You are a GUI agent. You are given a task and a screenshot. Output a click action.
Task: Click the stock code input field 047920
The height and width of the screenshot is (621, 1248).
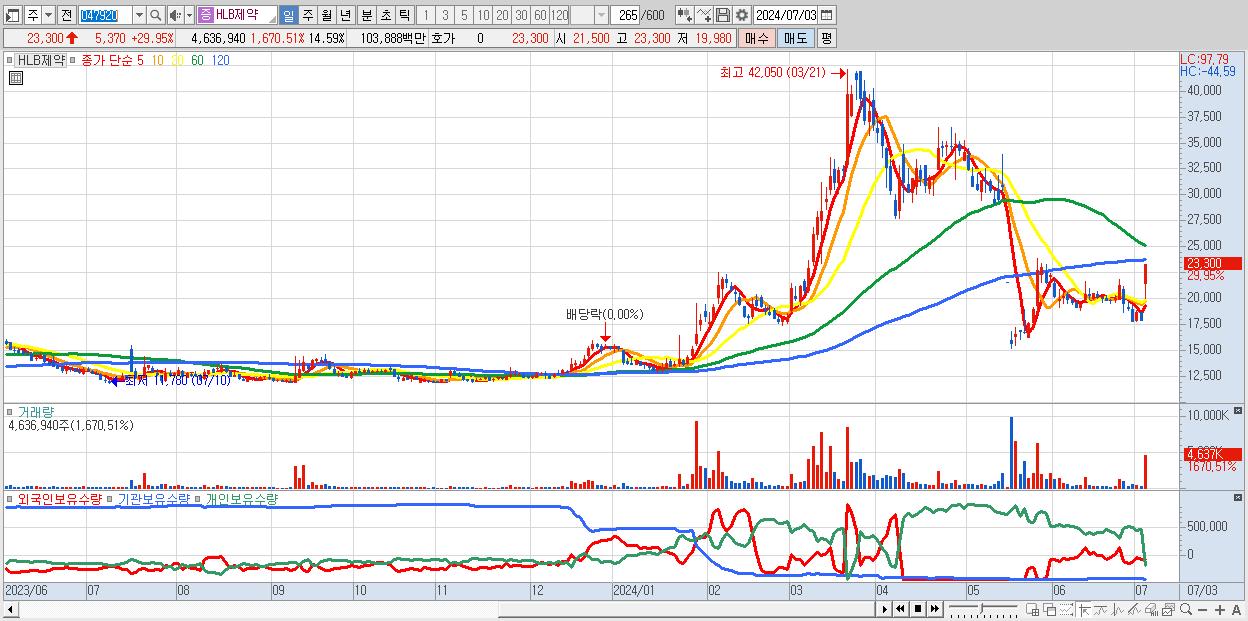coord(105,15)
